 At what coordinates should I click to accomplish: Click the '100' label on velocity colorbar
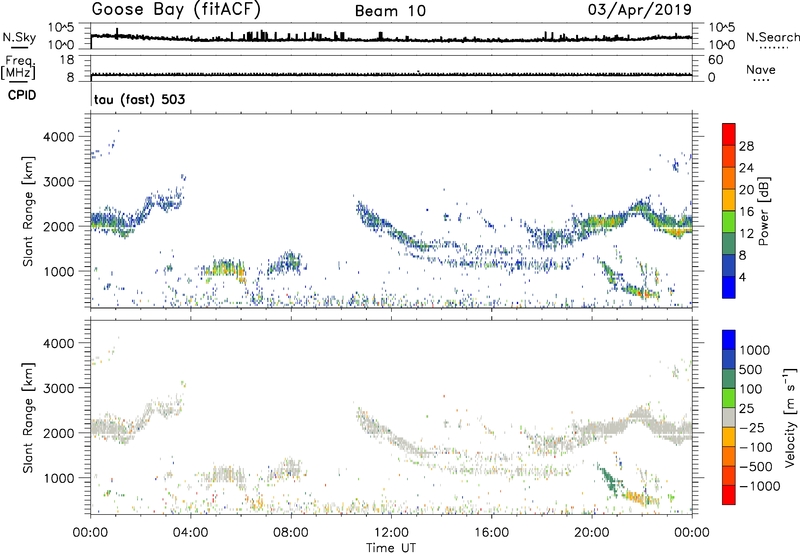pyautogui.click(x=751, y=389)
